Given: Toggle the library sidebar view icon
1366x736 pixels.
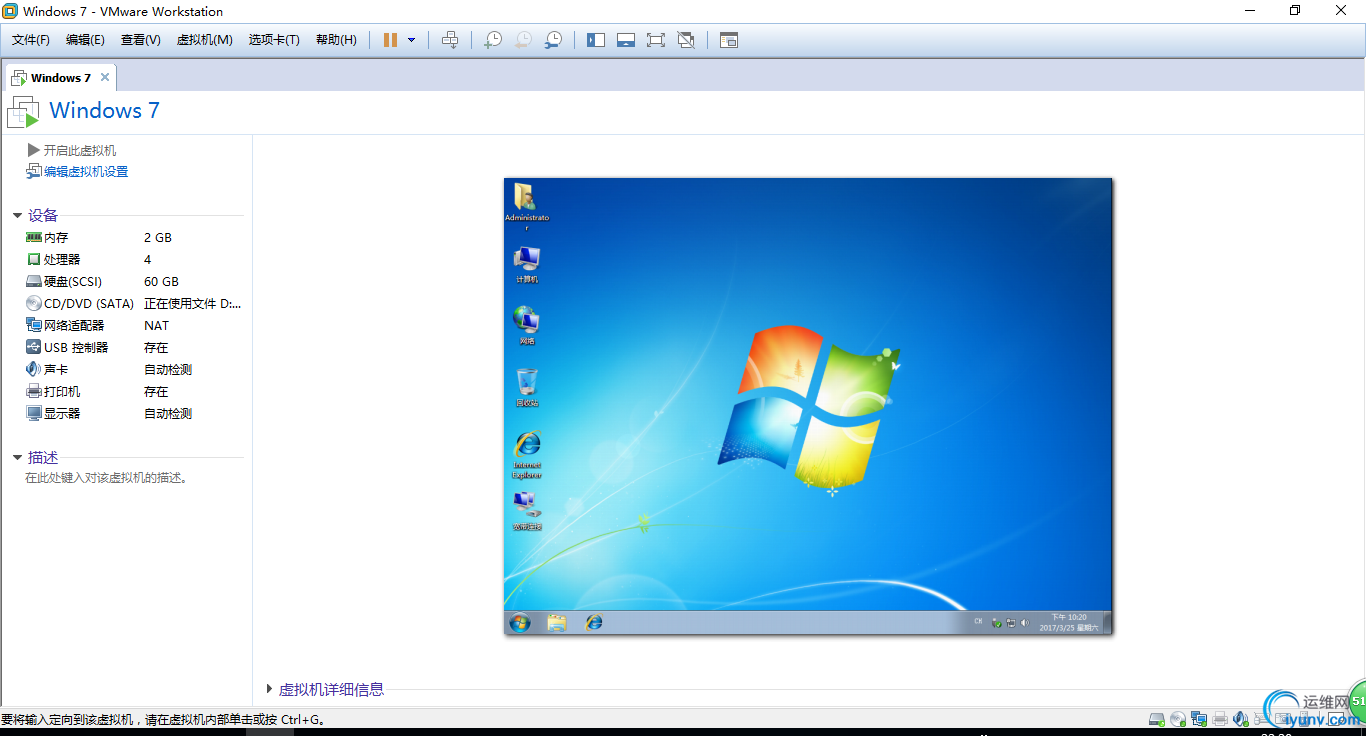Looking at the screenshot, I should pos(596,40).
